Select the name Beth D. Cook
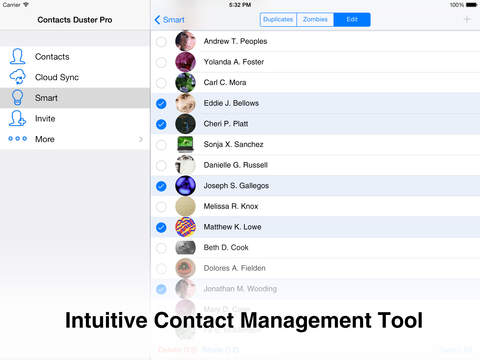Screen dimensions: 480x360 [226, 248]
